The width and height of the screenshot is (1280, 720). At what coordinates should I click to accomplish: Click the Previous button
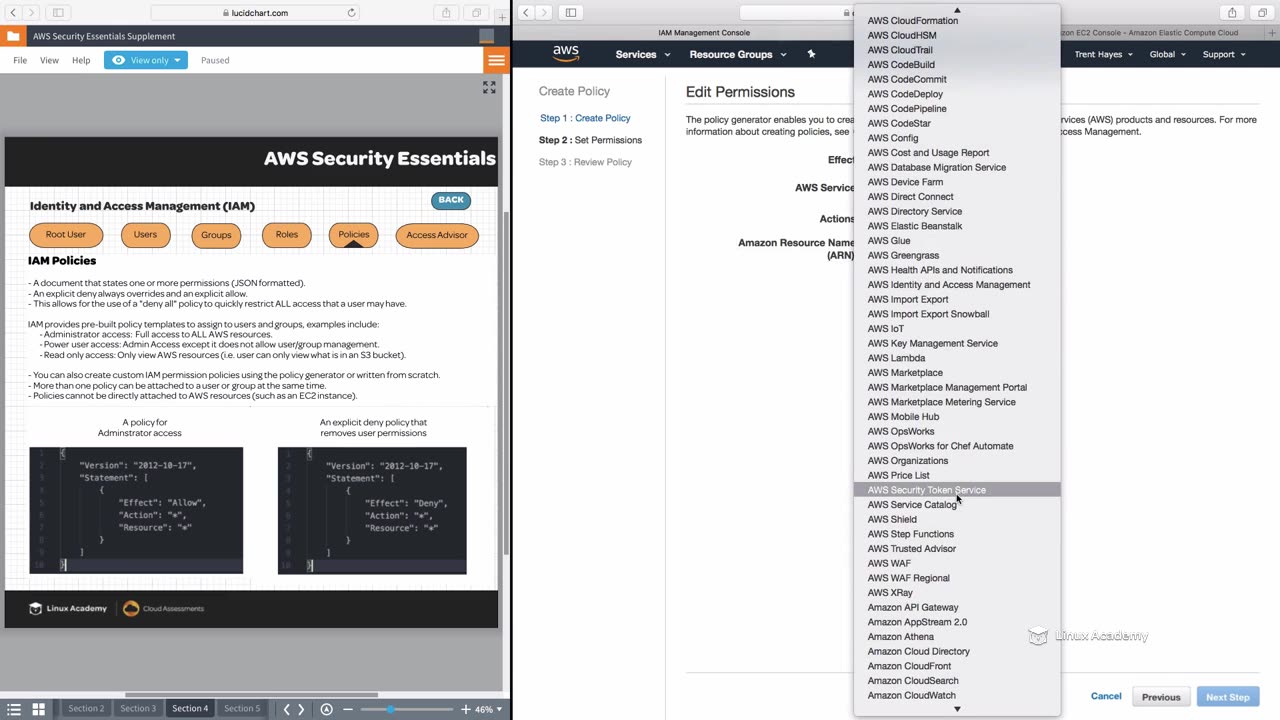pyautogui.click(x=1161, y=697)
